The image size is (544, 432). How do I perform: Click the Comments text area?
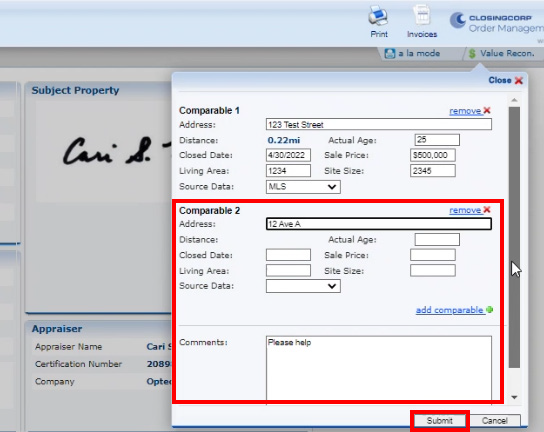click(x=379, y=369)
